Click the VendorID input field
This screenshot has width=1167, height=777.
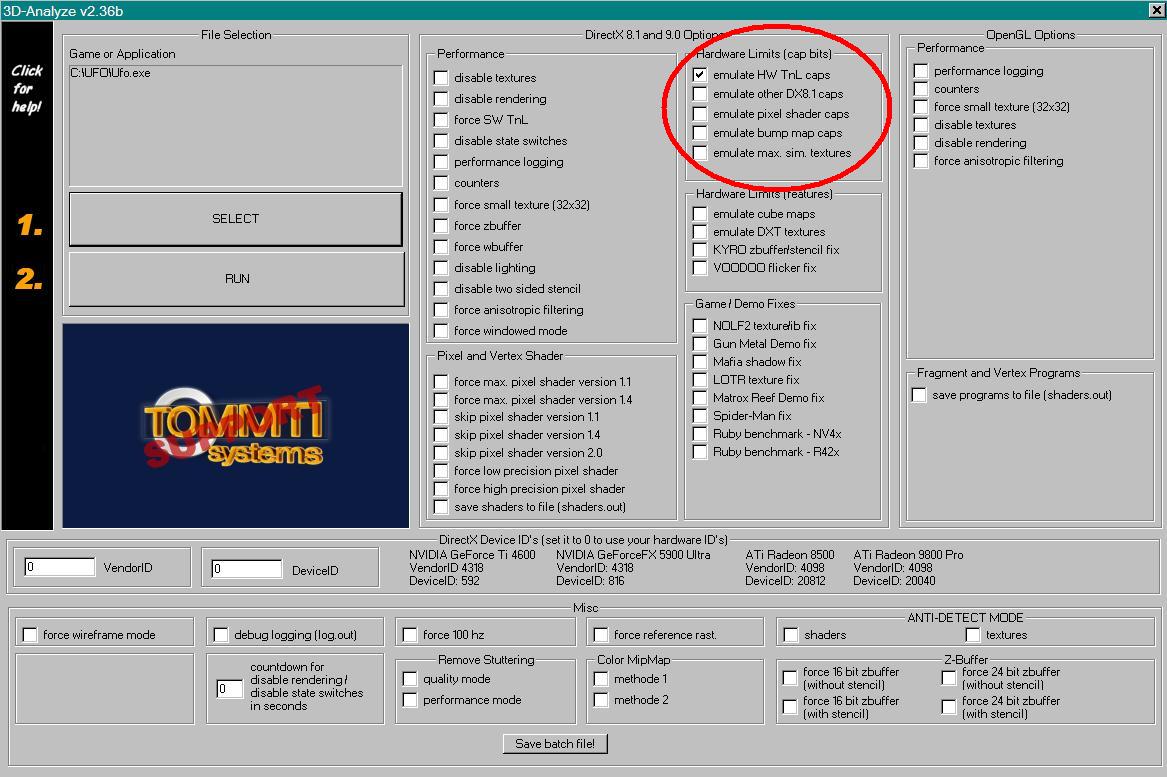60,567
